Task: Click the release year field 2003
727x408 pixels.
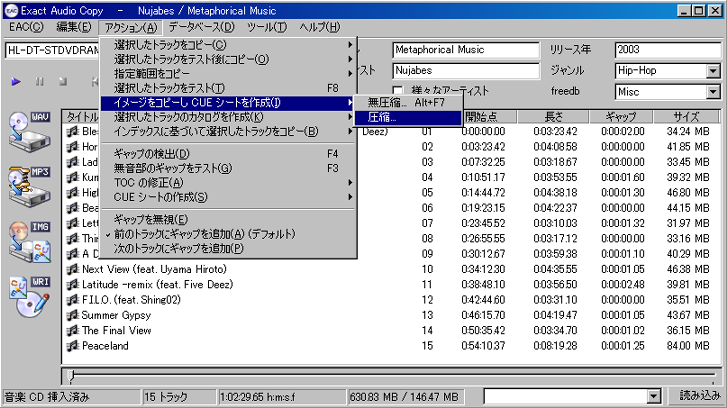Action: [668, 50]
